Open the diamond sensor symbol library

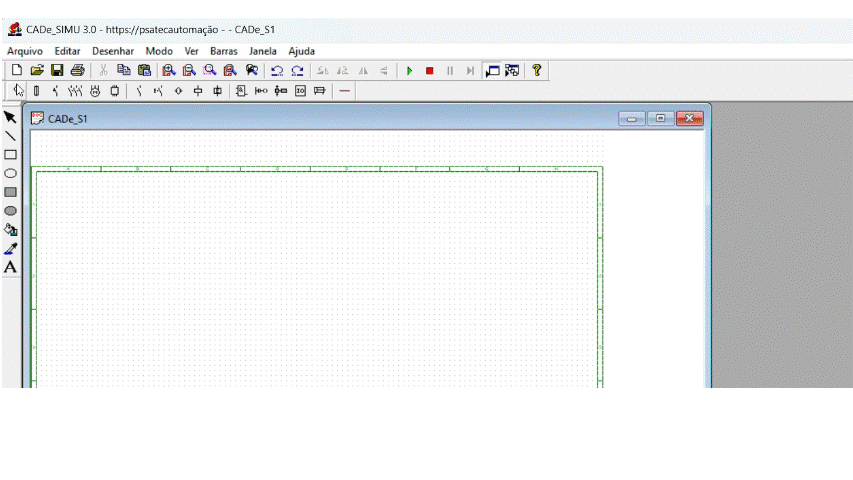point(178,91)
